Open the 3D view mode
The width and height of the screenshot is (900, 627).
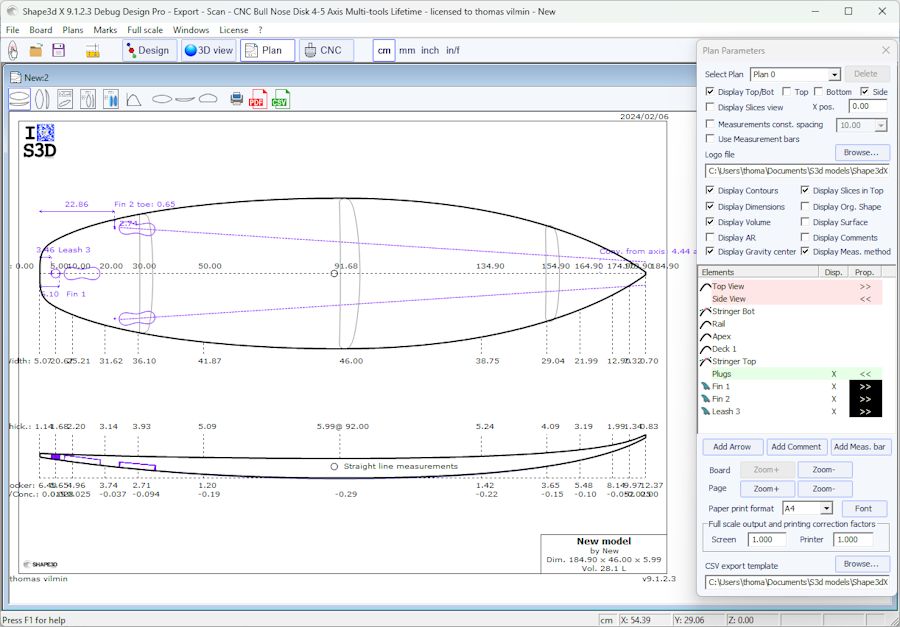click(209, 51)
